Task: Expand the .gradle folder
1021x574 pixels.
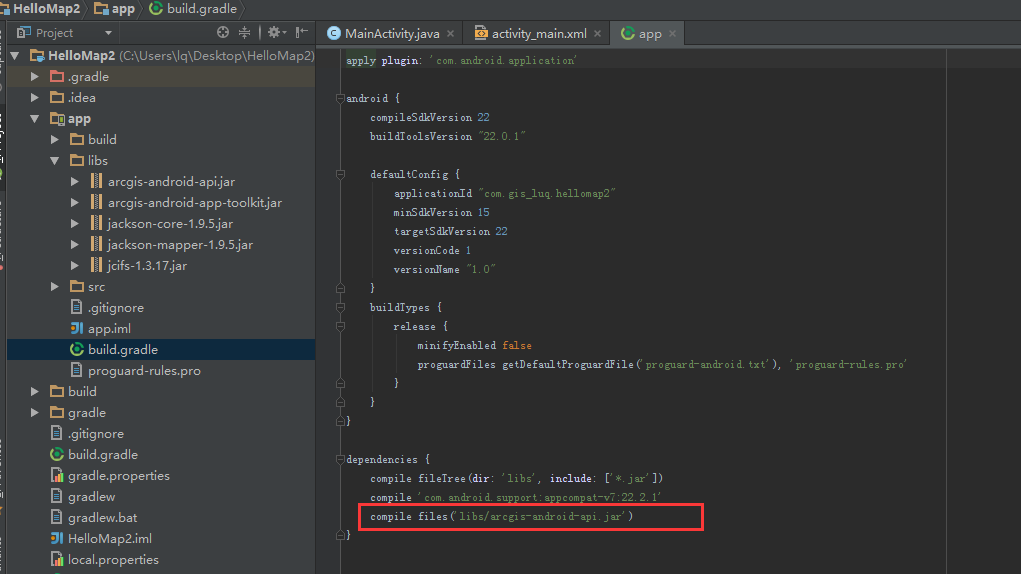Action: [x=35, y=77]
